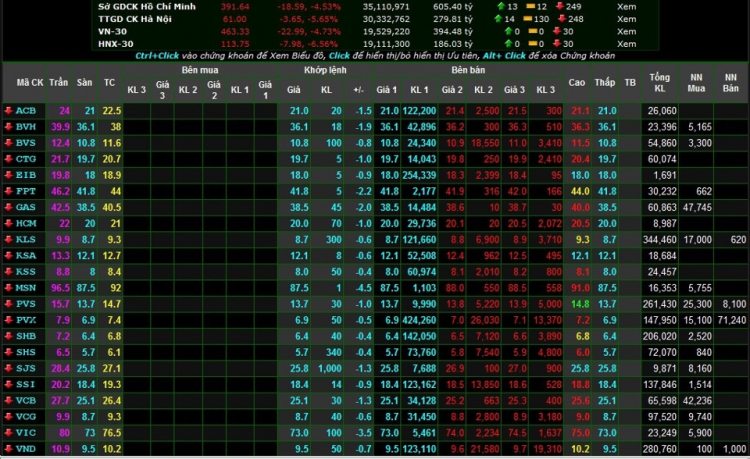The image size is (750, 459).
Task: Open Xem link for Sở GDCK Hồ Chí Minh
Action: tap(626, 7)
